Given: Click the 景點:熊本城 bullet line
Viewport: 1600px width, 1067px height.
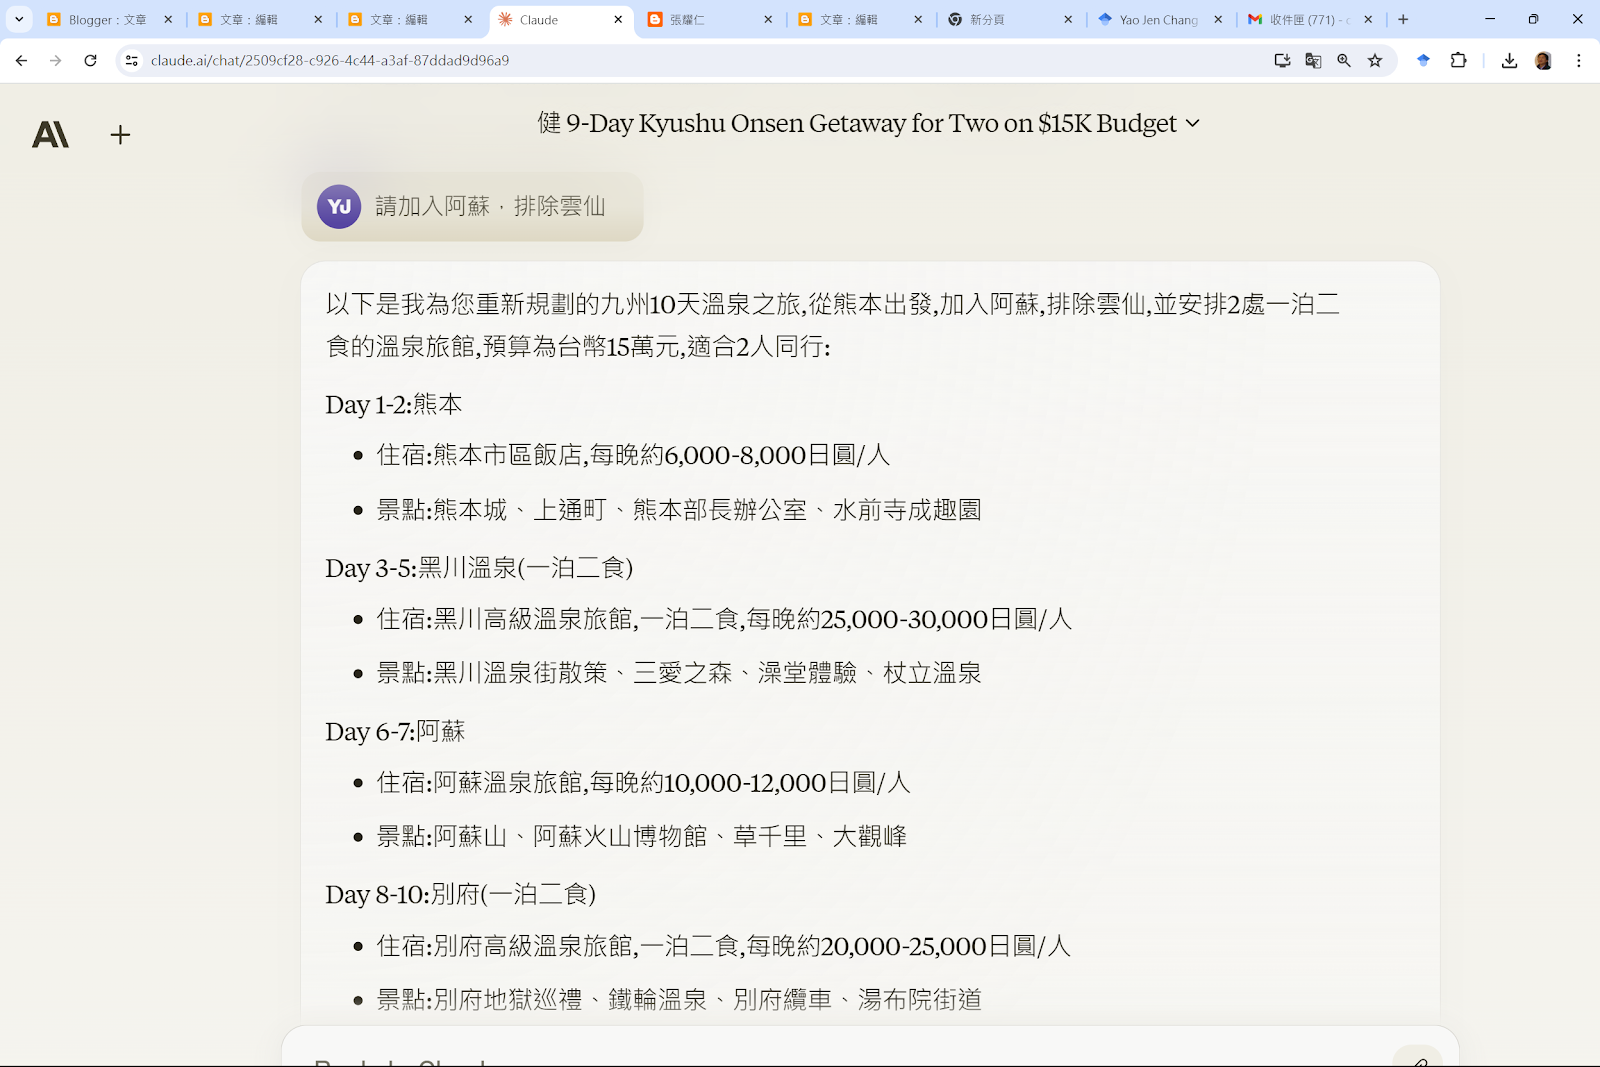Looking at the screenshot, I should (x=679, y=510).
